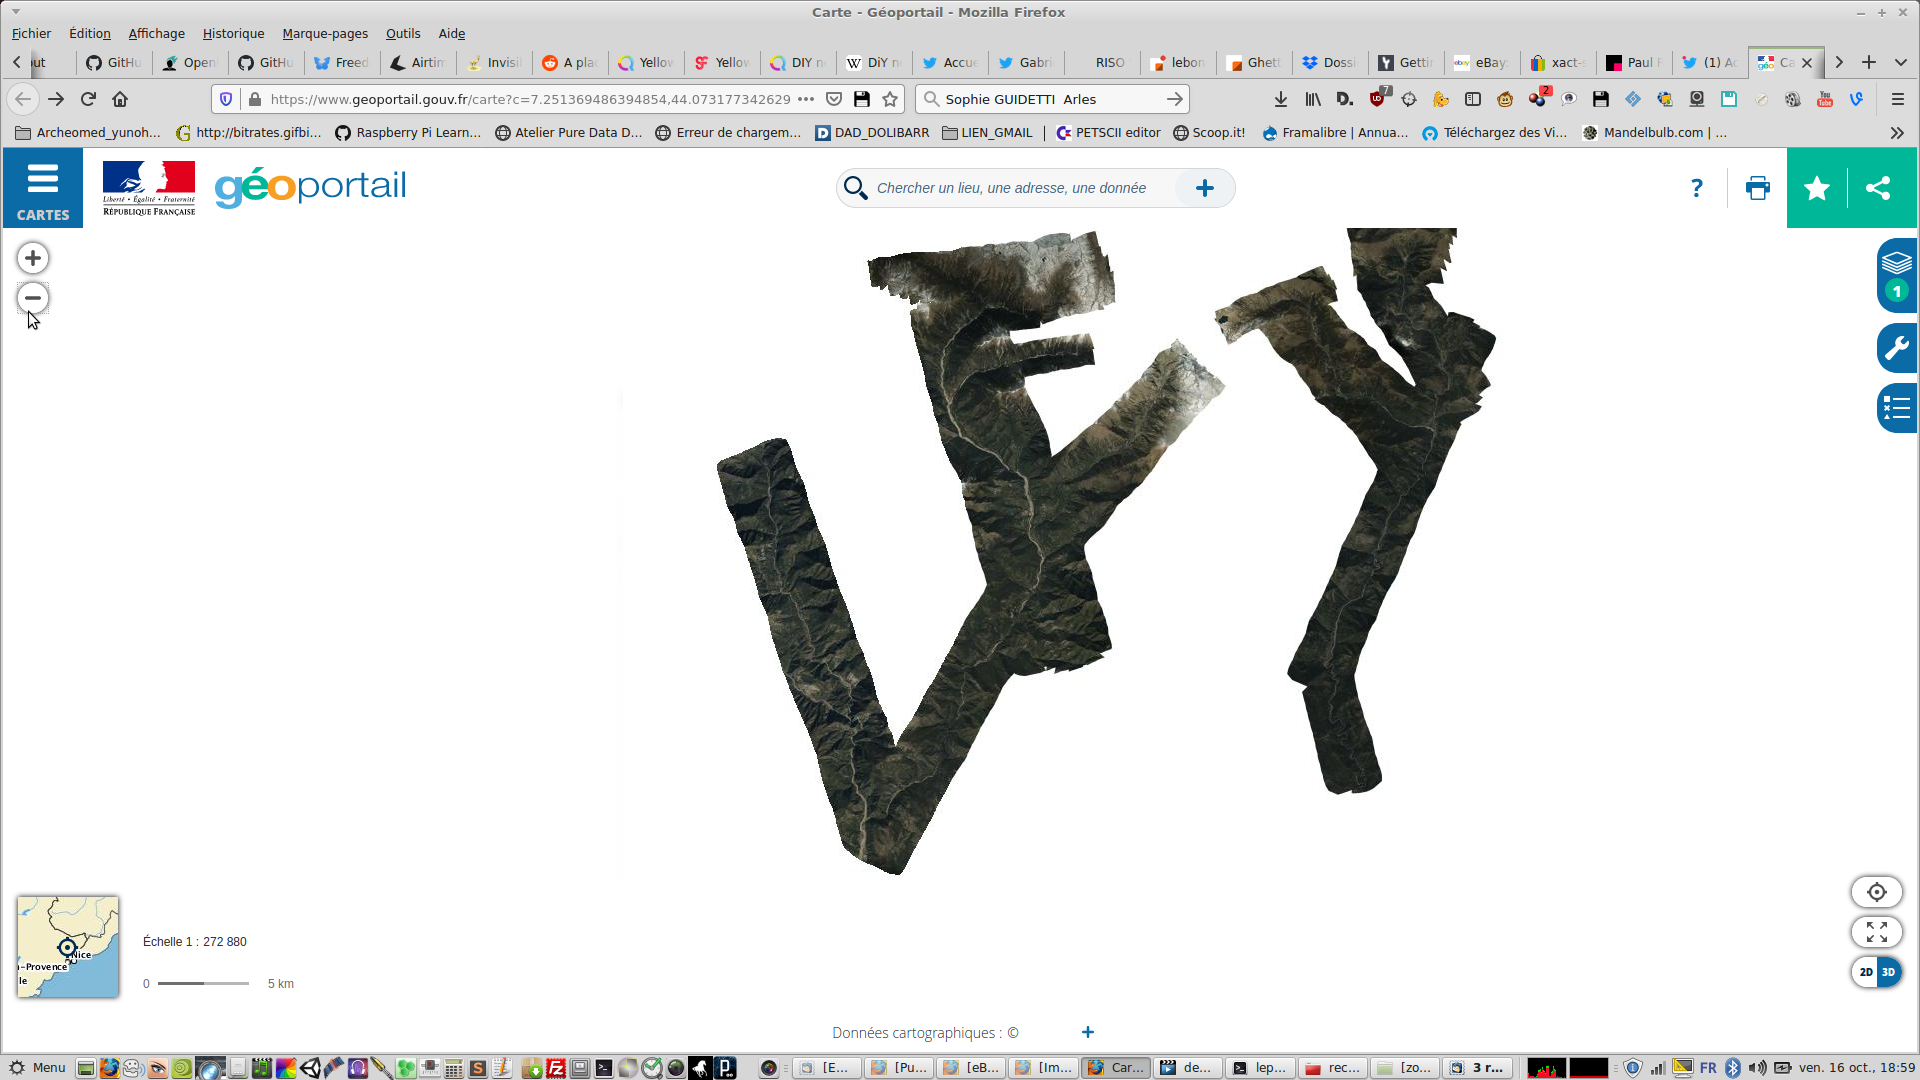The height and width of the screenshot is (1080, 1920).
Task: Open the CARTES hamburger menu
Action: pyautogui.click(x=42, y=188)
